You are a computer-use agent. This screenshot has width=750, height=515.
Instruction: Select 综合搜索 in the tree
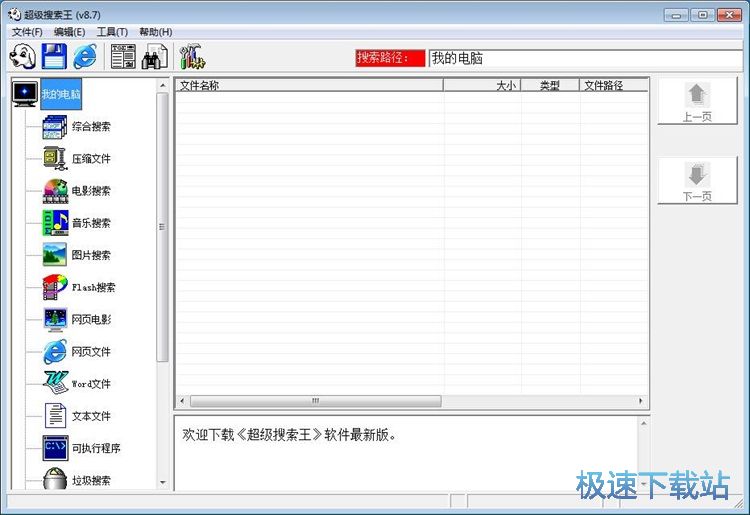click(91, 127)
